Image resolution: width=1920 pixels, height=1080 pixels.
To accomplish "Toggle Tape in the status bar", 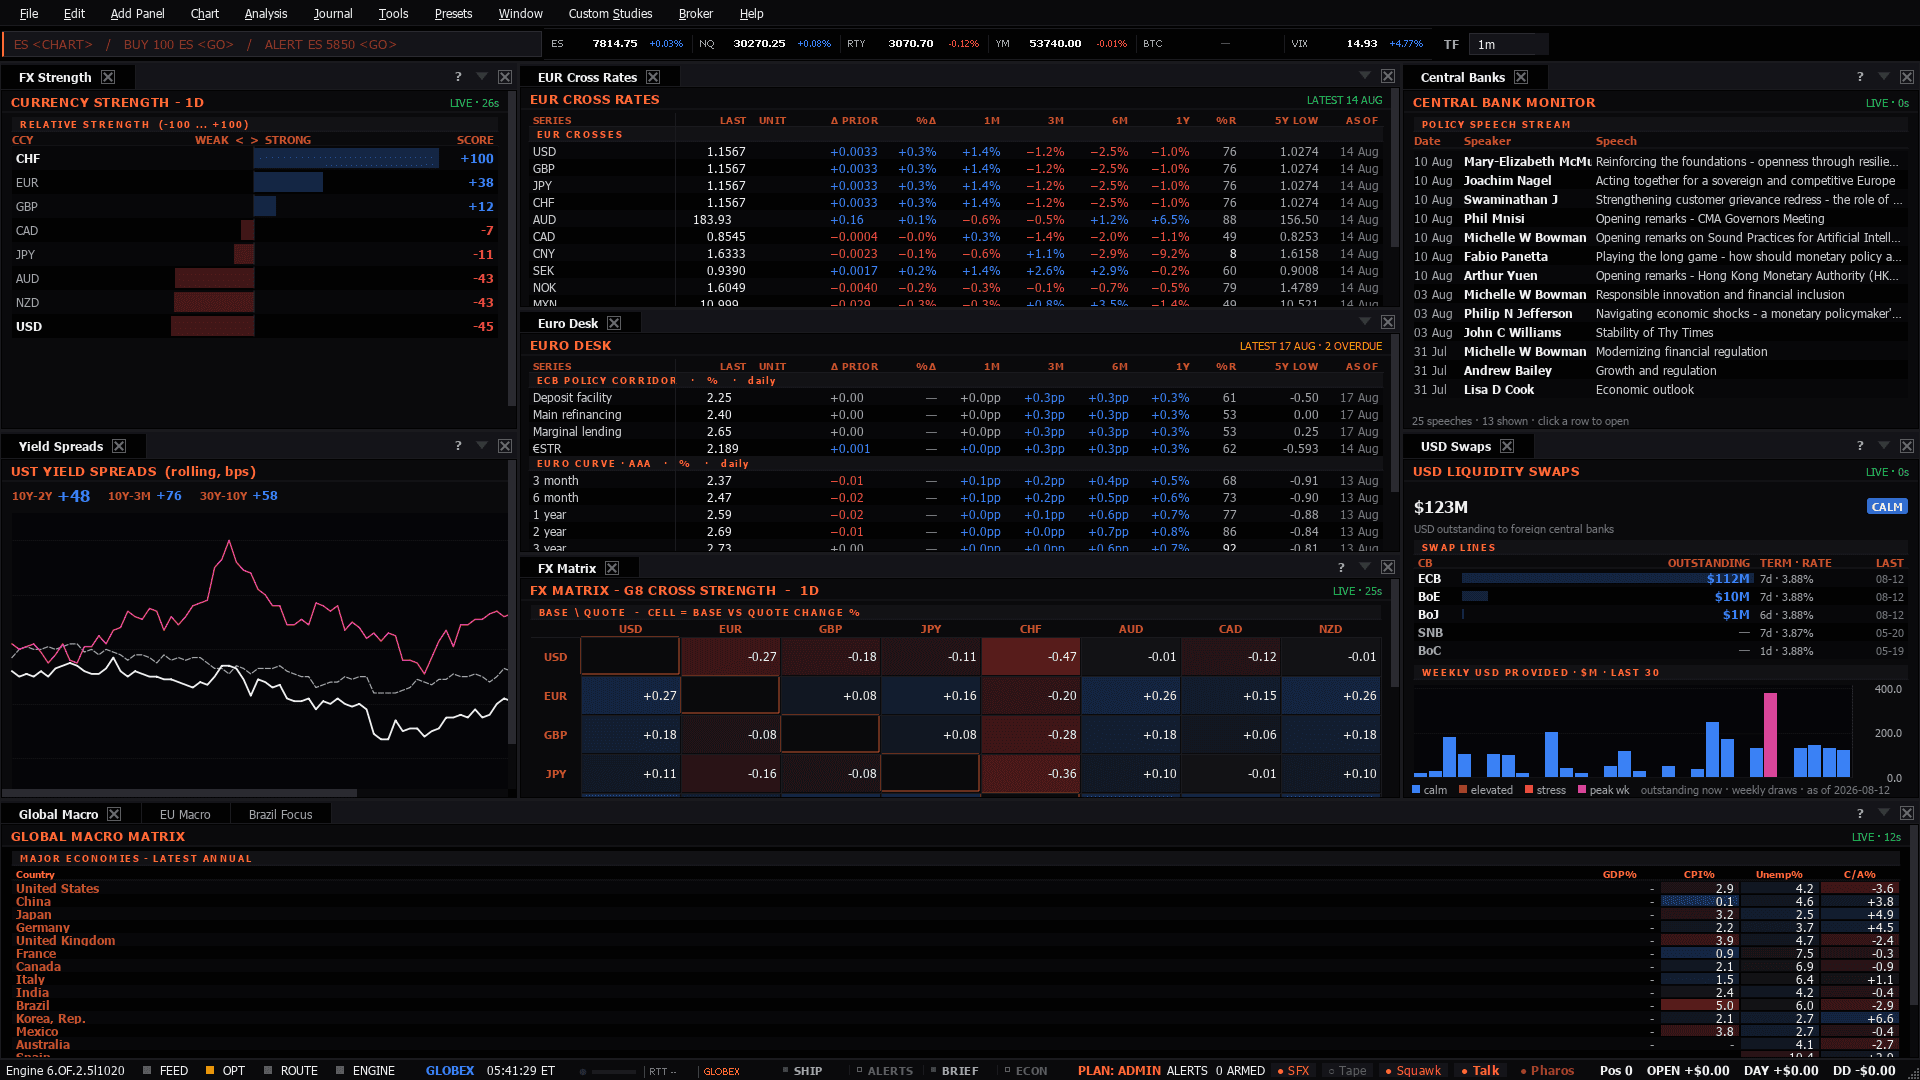I will (x=1347, y=1070).
